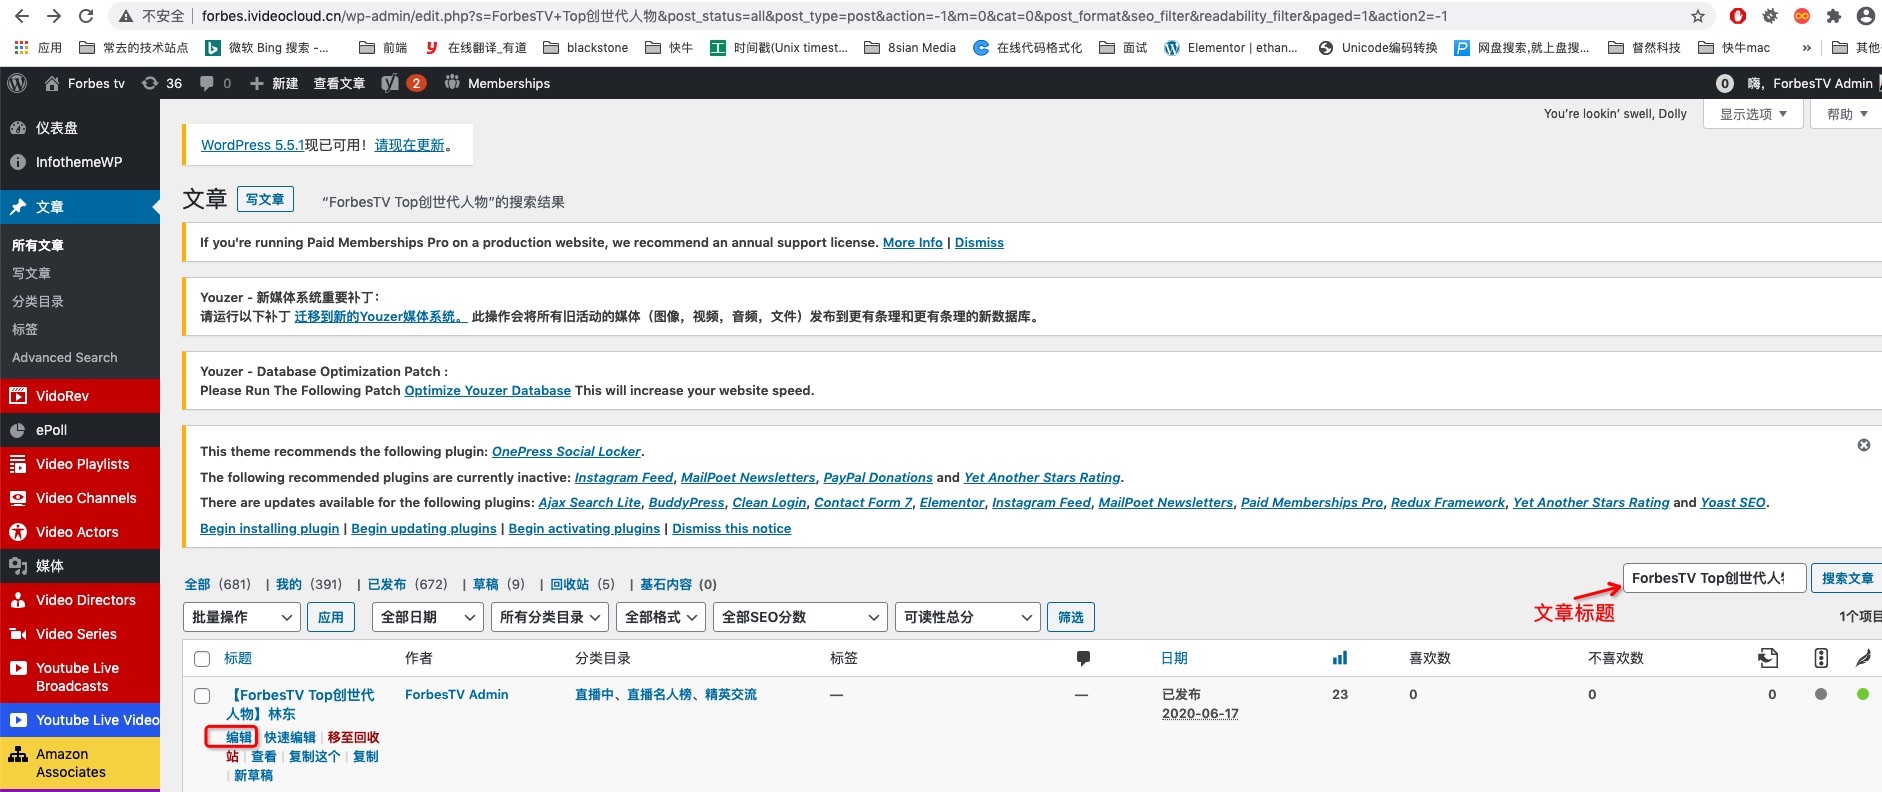Screen dimensions: 1882x792
Task: Sort by the comments column icon
Action: (x=1082, y=658)
